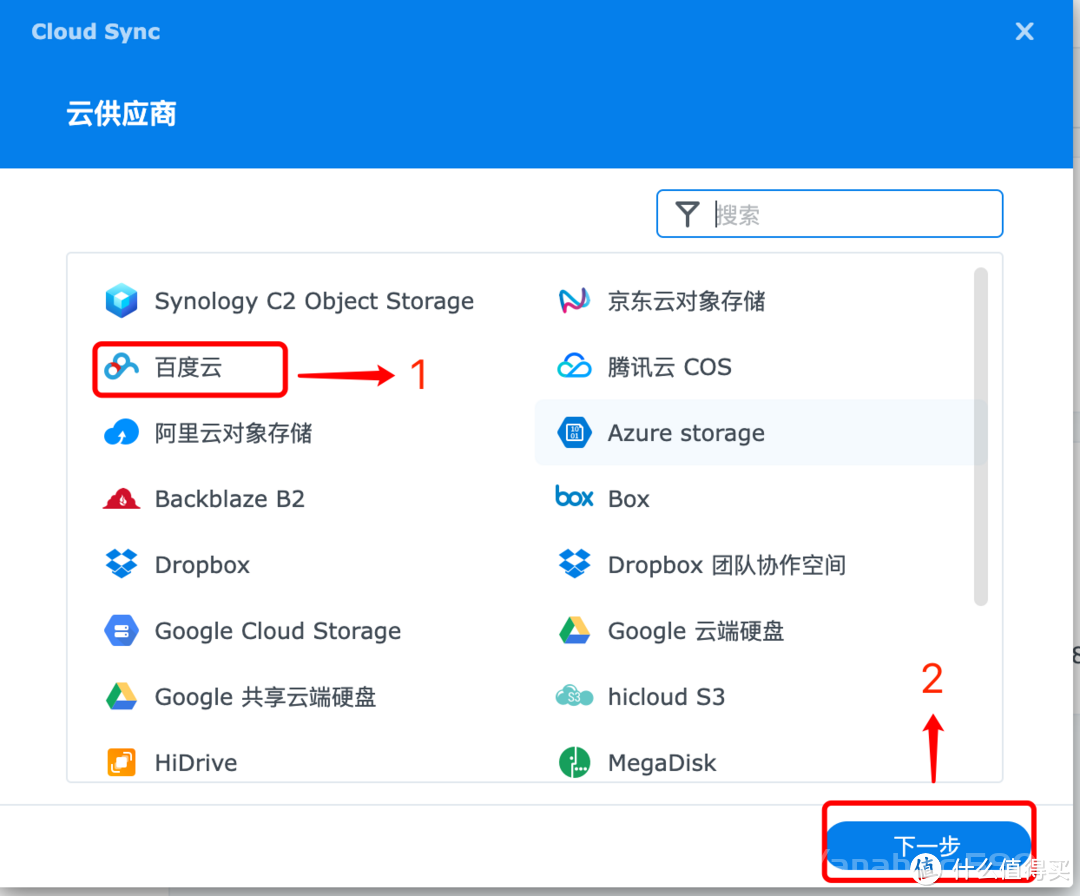1080x896 pixels.
Task: Click the 下一步 button
Action: point(928,845)
